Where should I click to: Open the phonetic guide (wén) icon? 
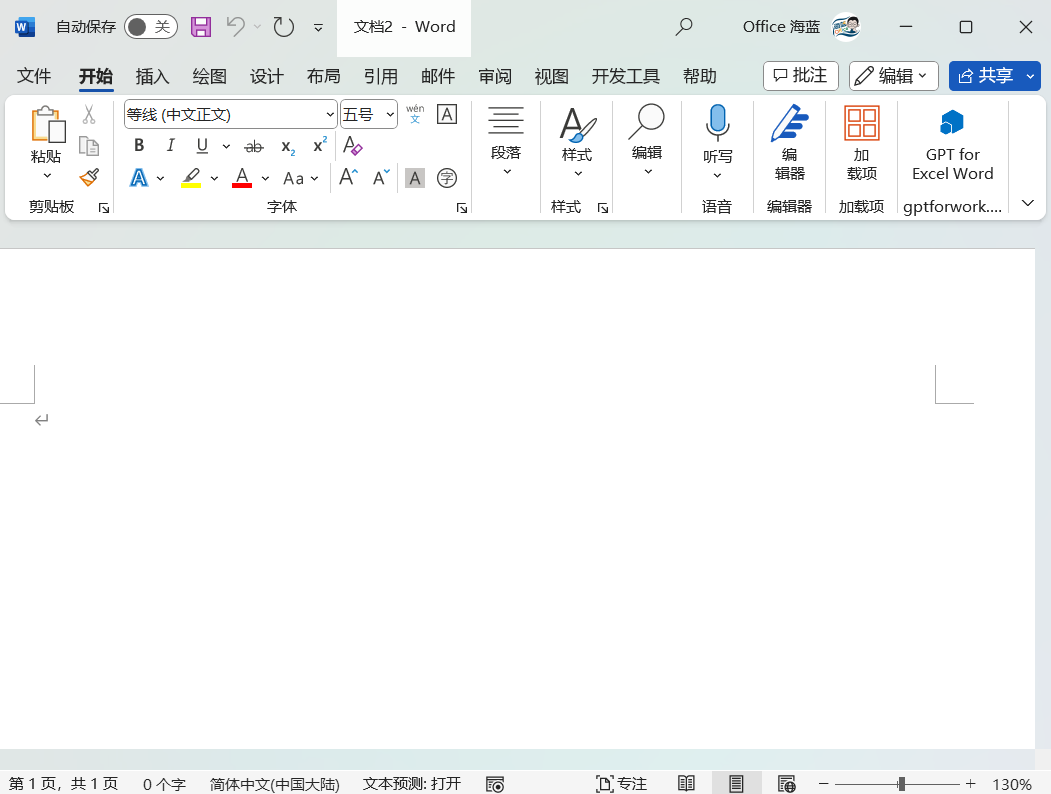[x=415, y=114]
